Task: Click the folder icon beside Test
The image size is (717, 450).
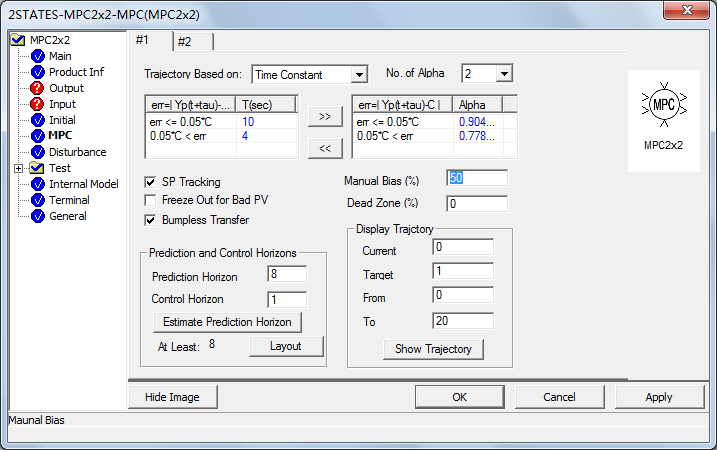Action: [37, 168]
